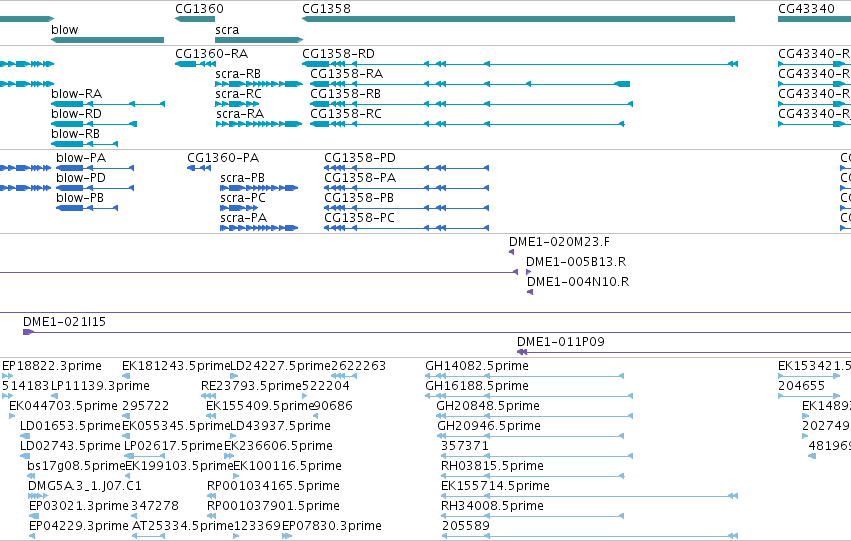Screen dimensions: 851x541
Task: Select protein scra-PC
Action: (x=239, y=208)
